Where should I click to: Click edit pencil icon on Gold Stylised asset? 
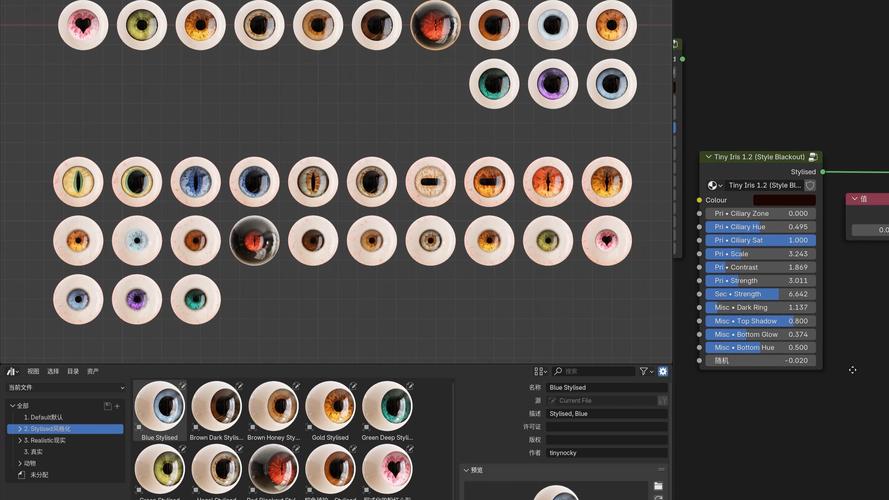click(x=353, y=385)
